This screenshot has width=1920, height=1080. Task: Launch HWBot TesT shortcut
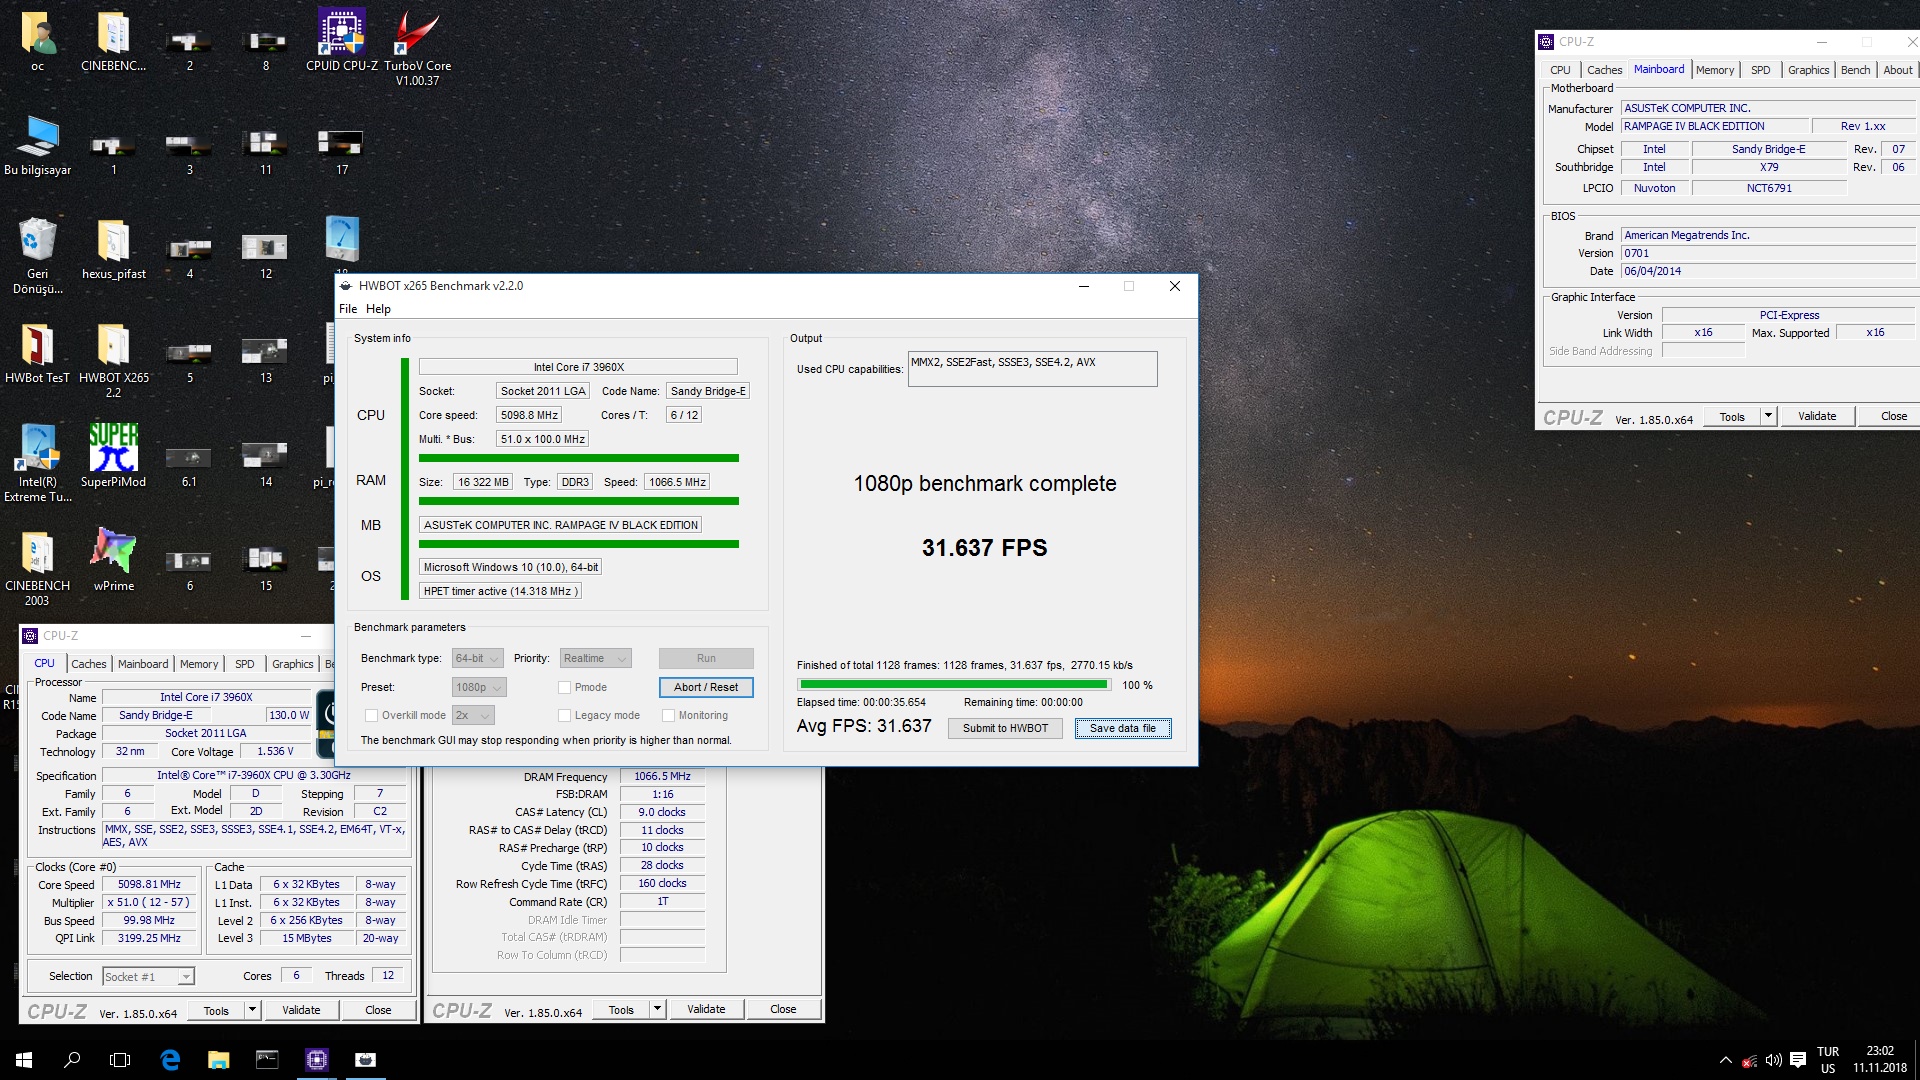click(x=38, y=352)
